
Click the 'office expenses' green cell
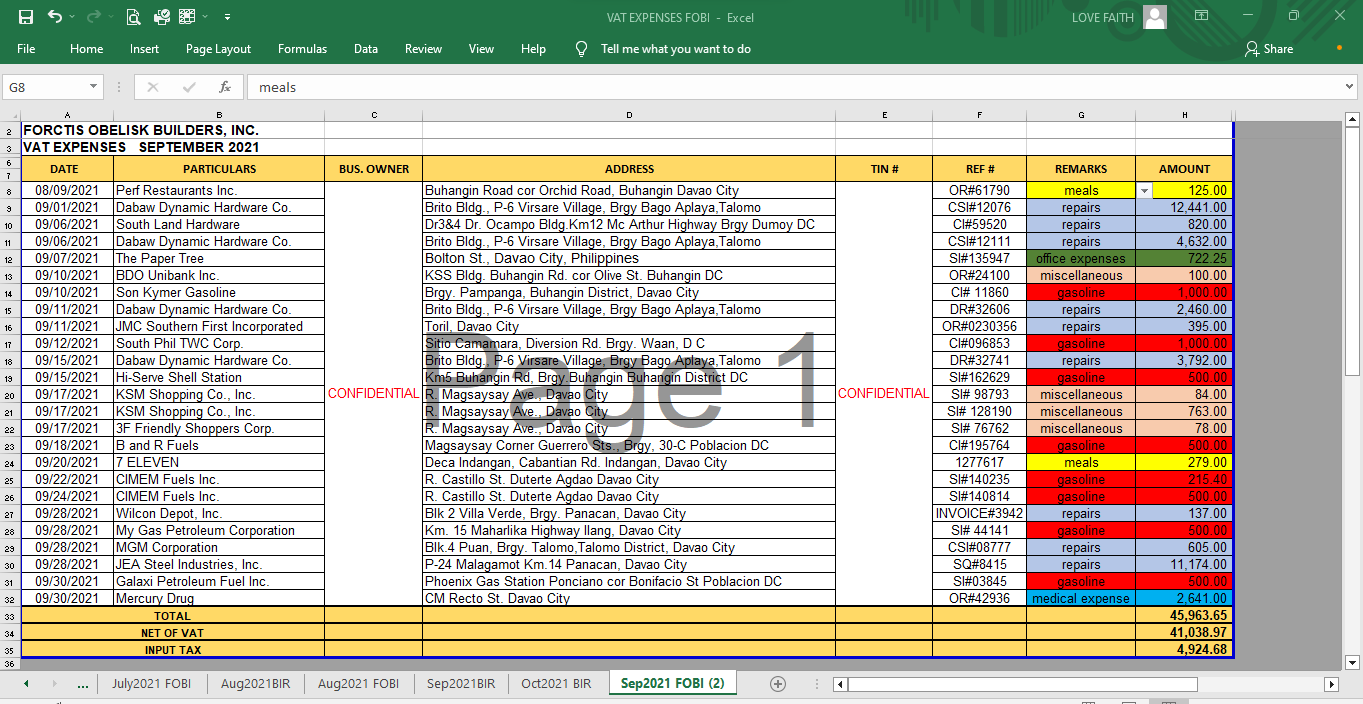click(1081, 258)
